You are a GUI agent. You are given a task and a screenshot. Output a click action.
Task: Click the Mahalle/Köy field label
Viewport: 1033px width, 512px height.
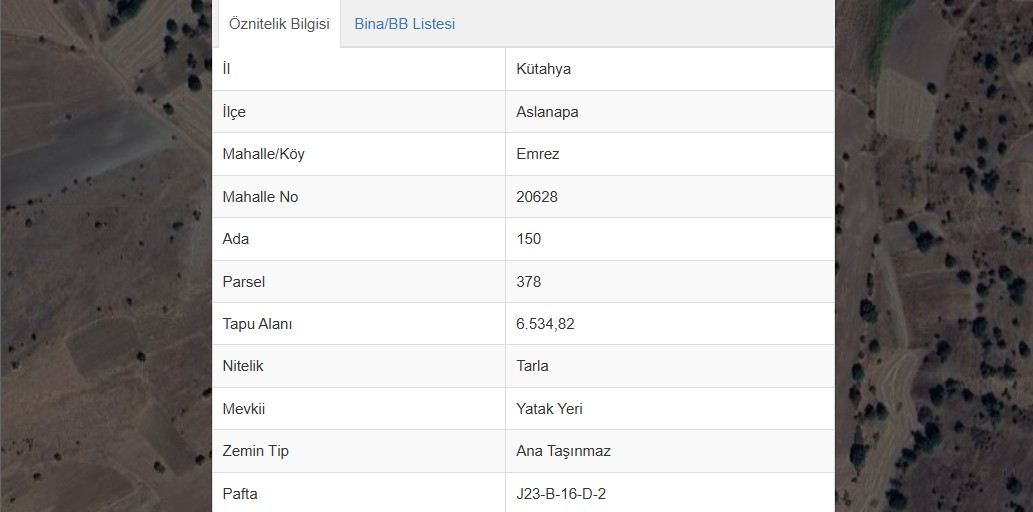[x=264, y=154]
